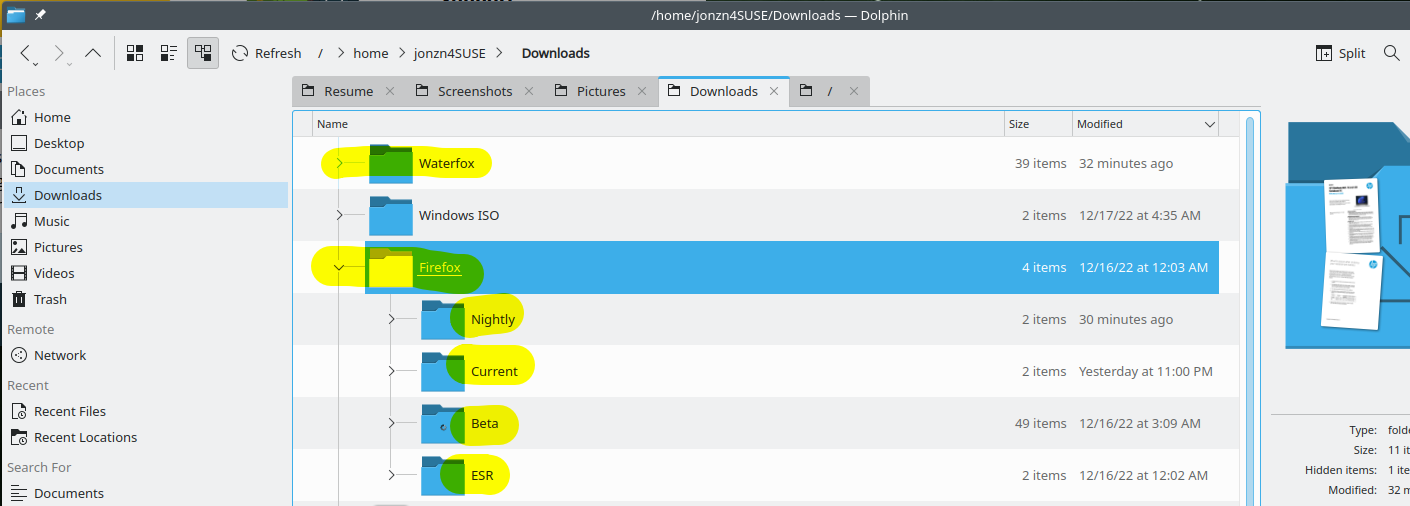Image resolution: width=1410 pixels, height=506 pixels.
Task: Expand the ESR subfolder
Action: (392, 475)
